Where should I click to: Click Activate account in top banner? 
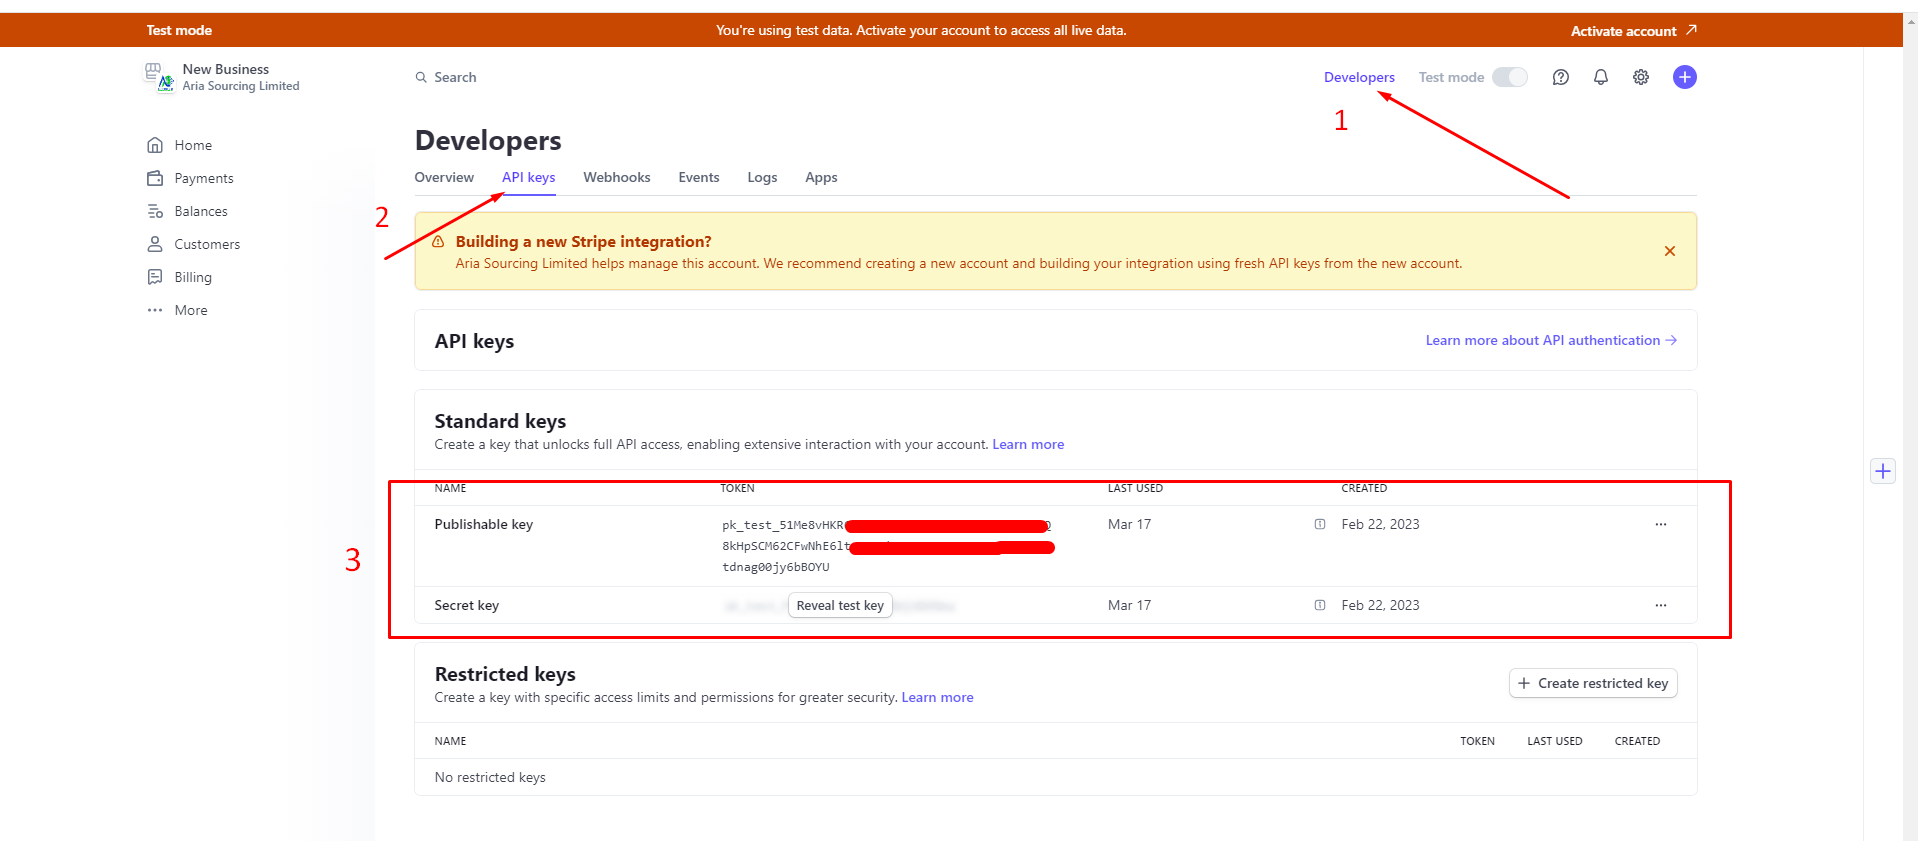(1632, 31)
